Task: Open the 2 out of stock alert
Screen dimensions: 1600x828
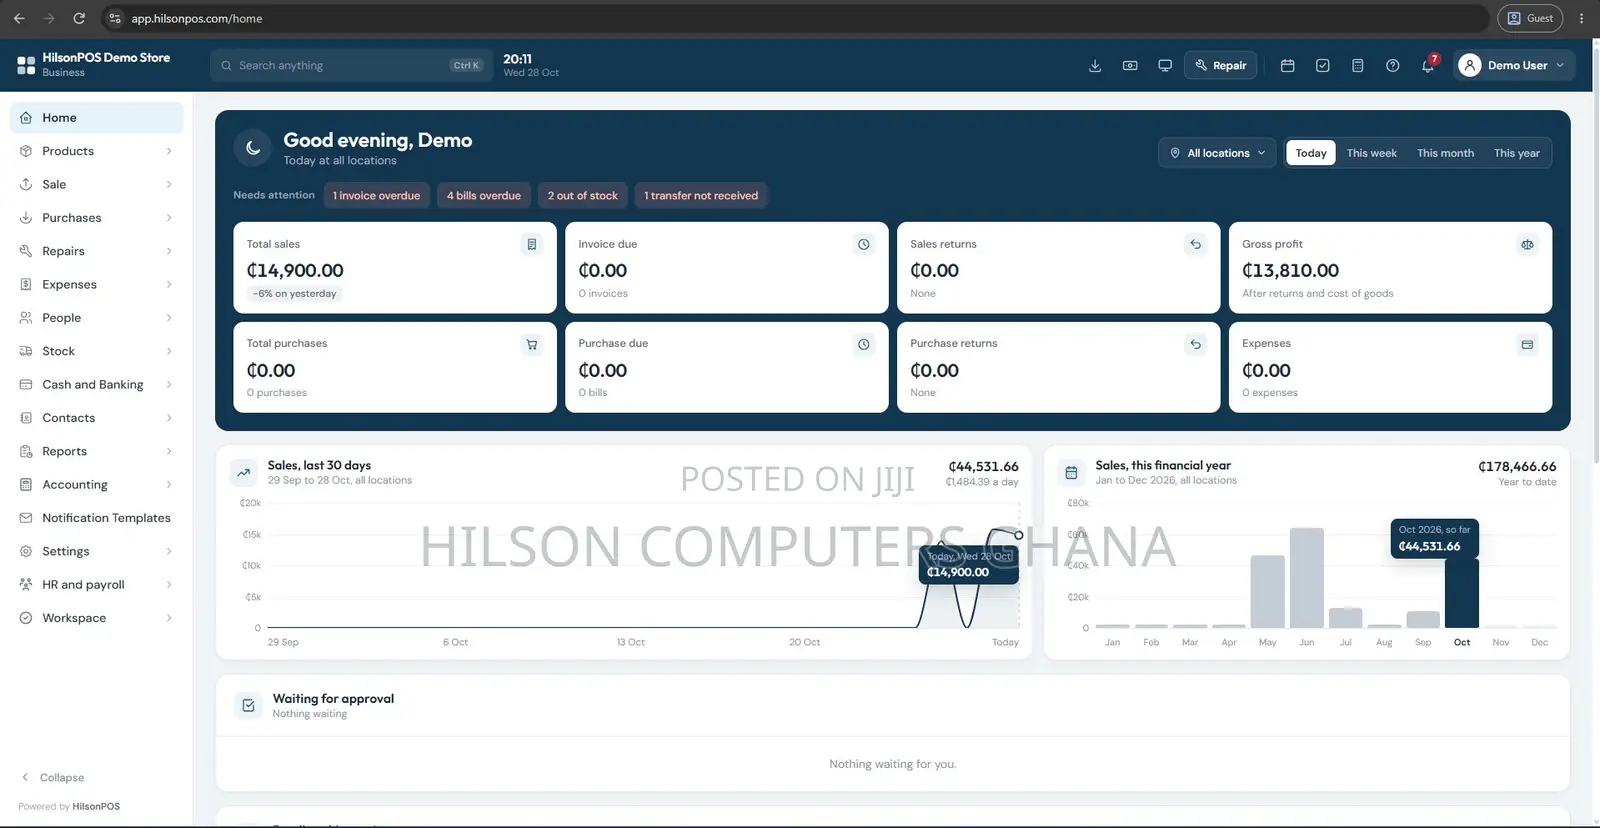Action: click(x=582, y=196)
